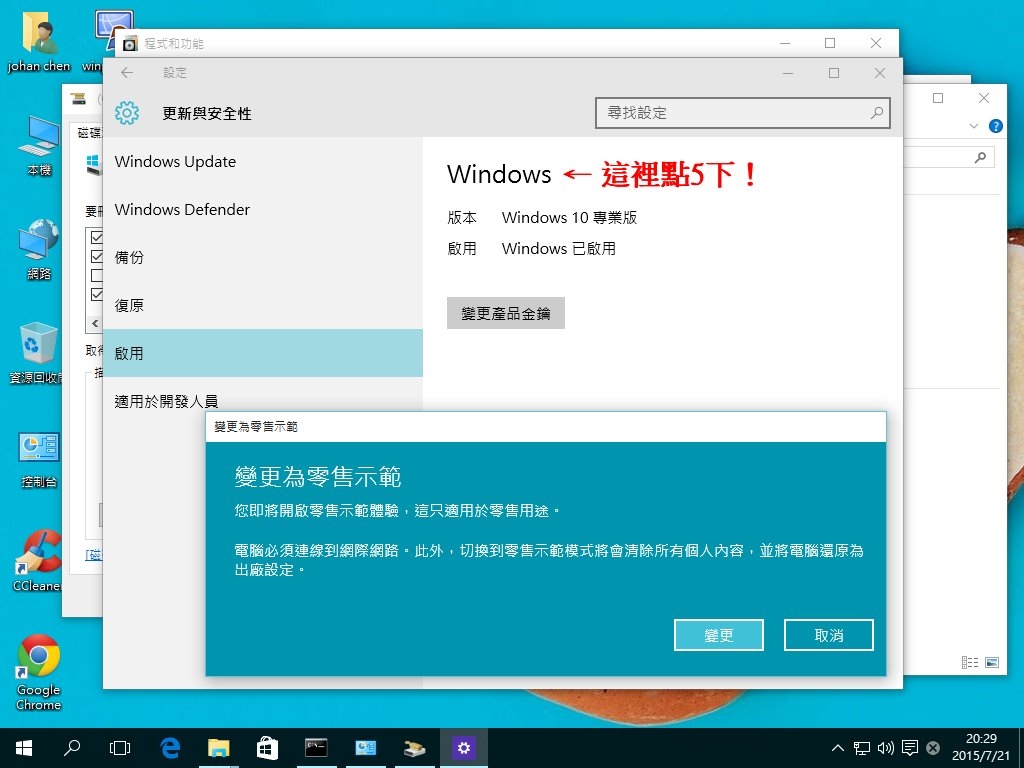Show hidden tray icons chevron
Screen dimensions: 1024x768
(x=837, y=748)
